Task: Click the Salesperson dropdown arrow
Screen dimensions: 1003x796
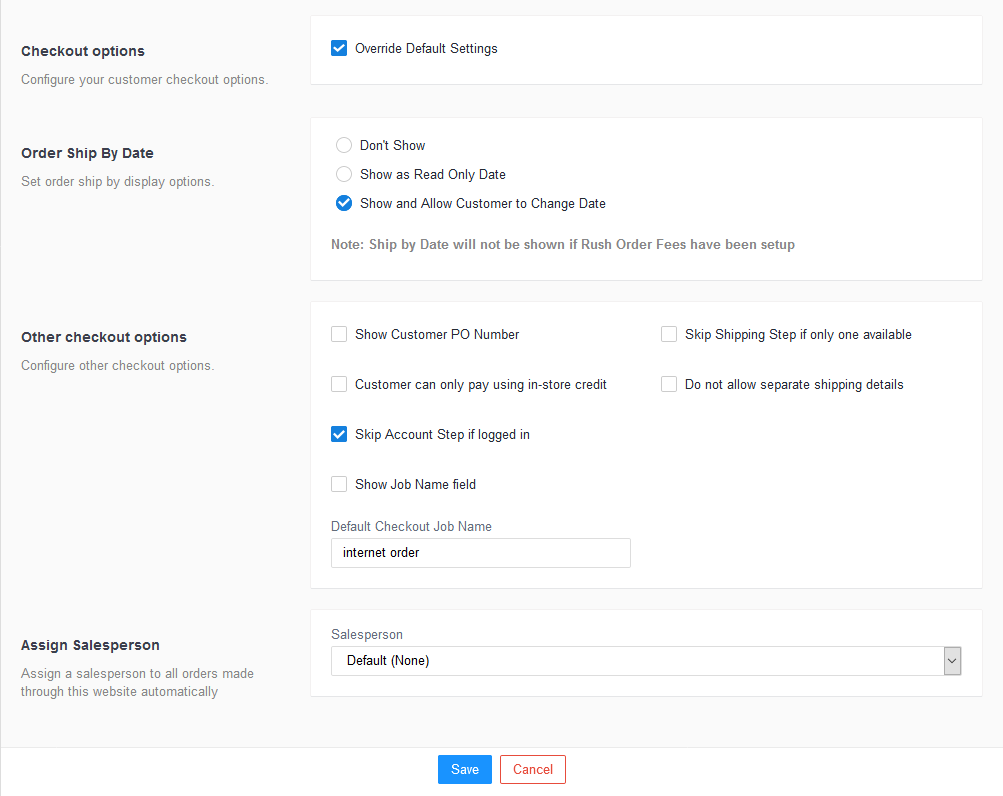Action: pyautogui.click(x=952, y=661)
